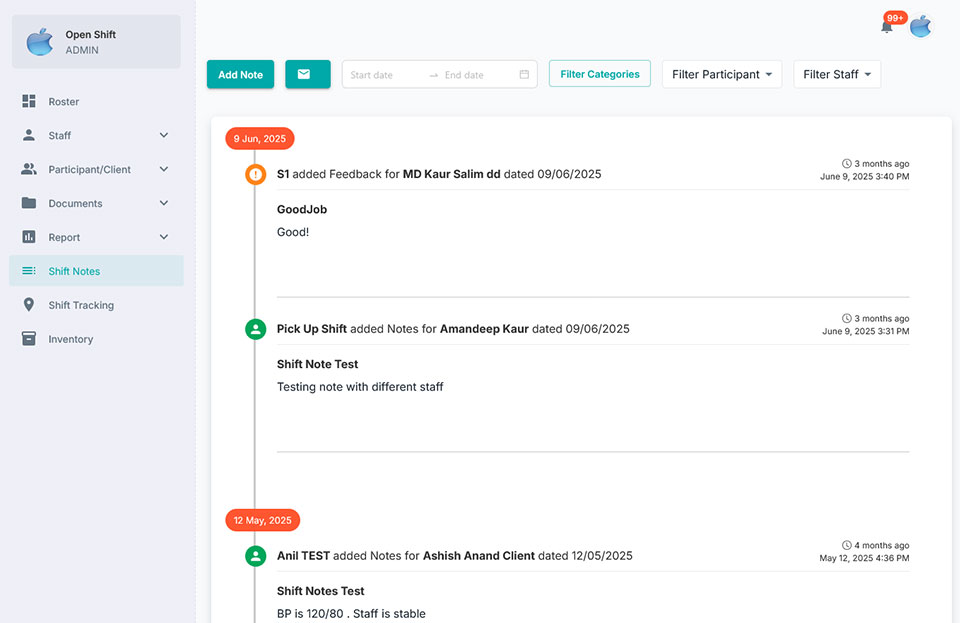
Task: Click the Start date input field
Action: pos(384,75)
